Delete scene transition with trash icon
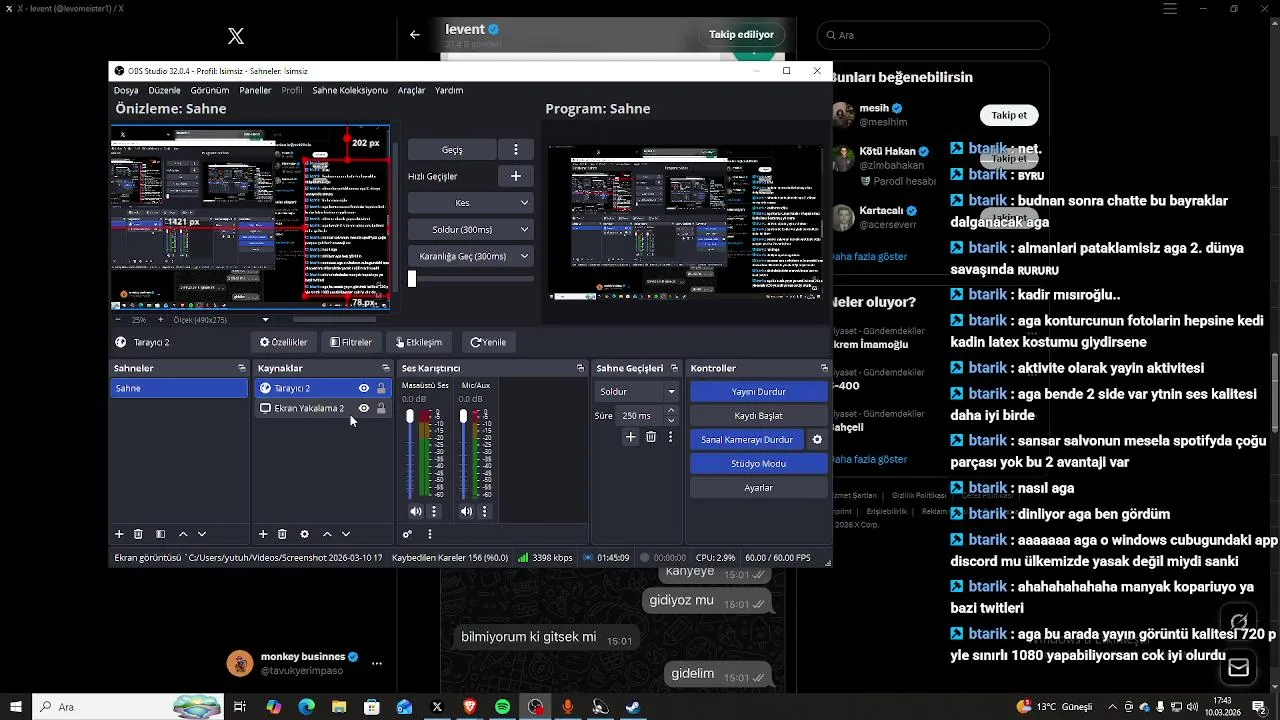The image size is (1280, 720). click(x=651, y=437)
